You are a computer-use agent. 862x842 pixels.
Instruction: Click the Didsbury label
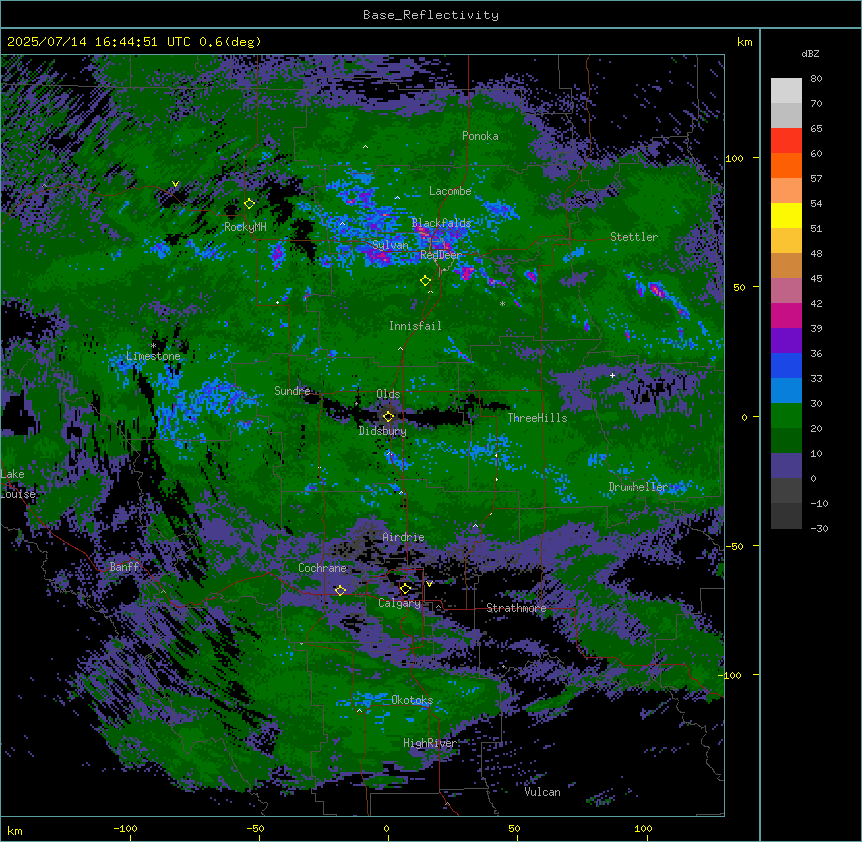pos(383,431)
